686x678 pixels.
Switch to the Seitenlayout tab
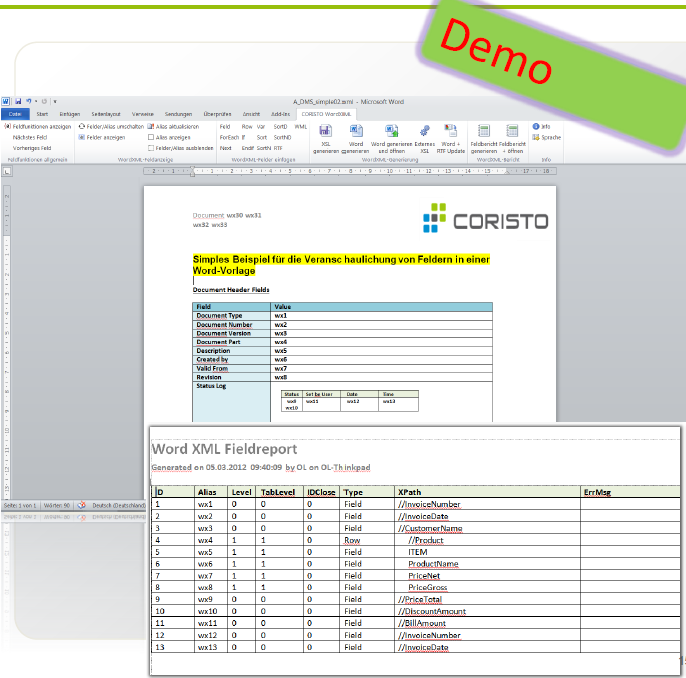point(106,114)
